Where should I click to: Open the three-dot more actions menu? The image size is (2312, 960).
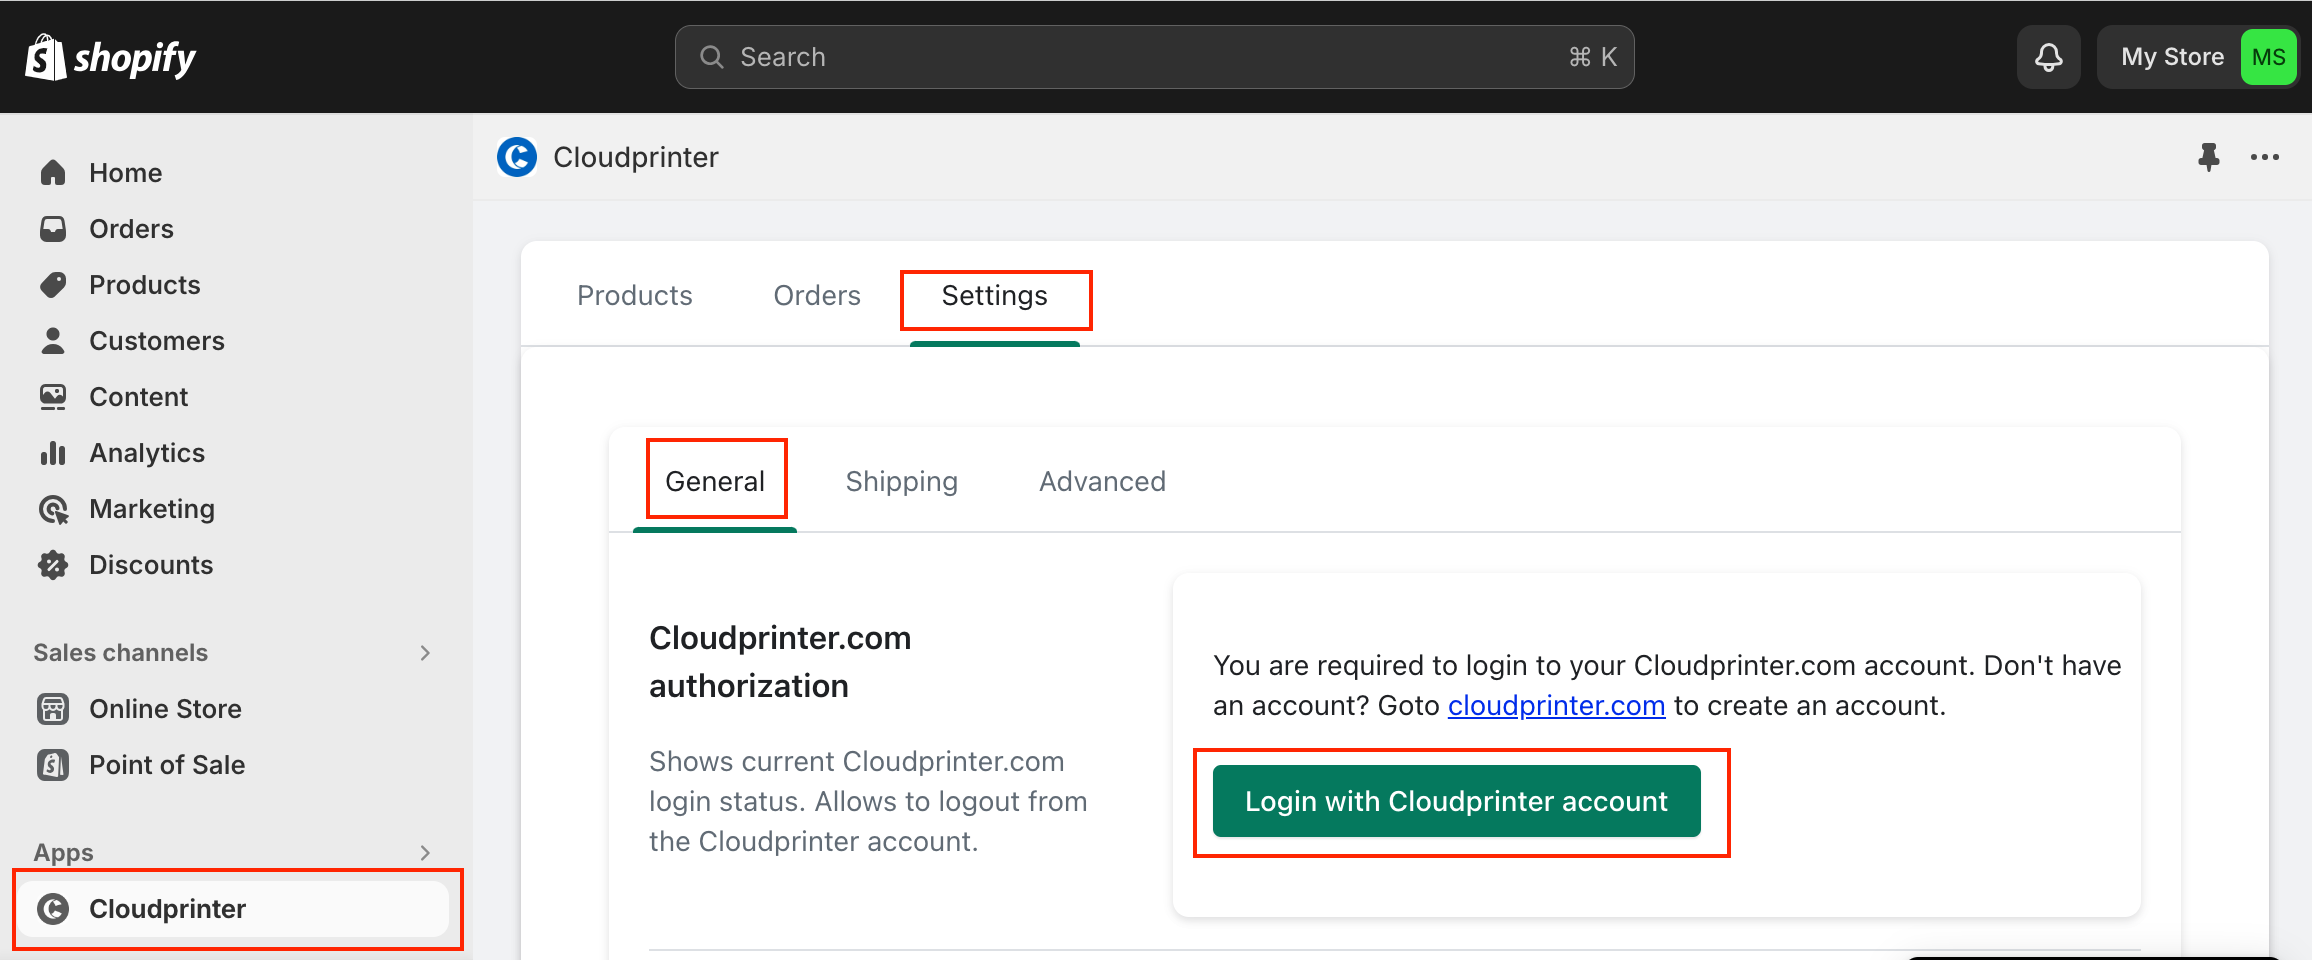2265,157
